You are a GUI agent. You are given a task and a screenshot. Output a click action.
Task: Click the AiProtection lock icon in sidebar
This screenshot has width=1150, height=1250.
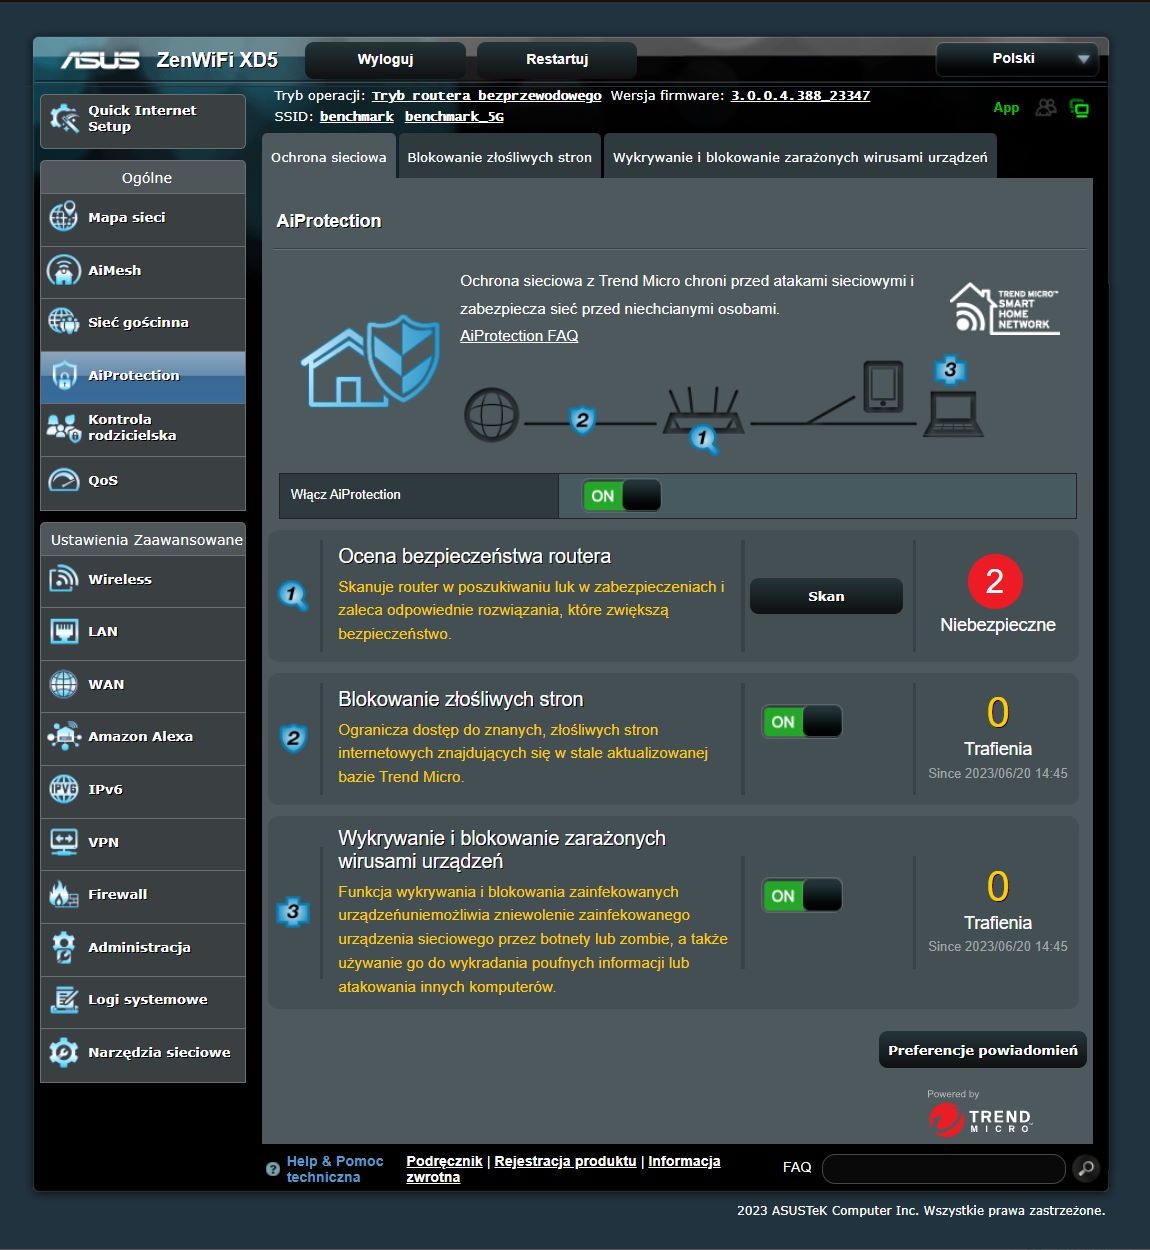[64, 375]
